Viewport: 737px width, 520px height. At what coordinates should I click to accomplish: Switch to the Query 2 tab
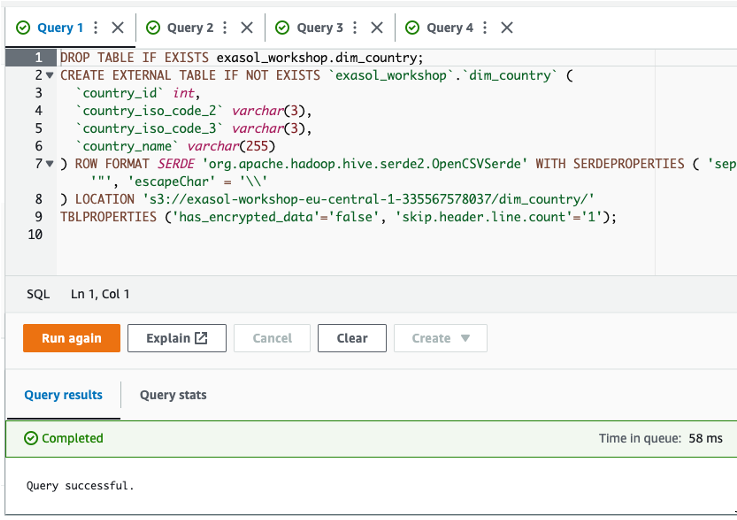coord(190,28)
